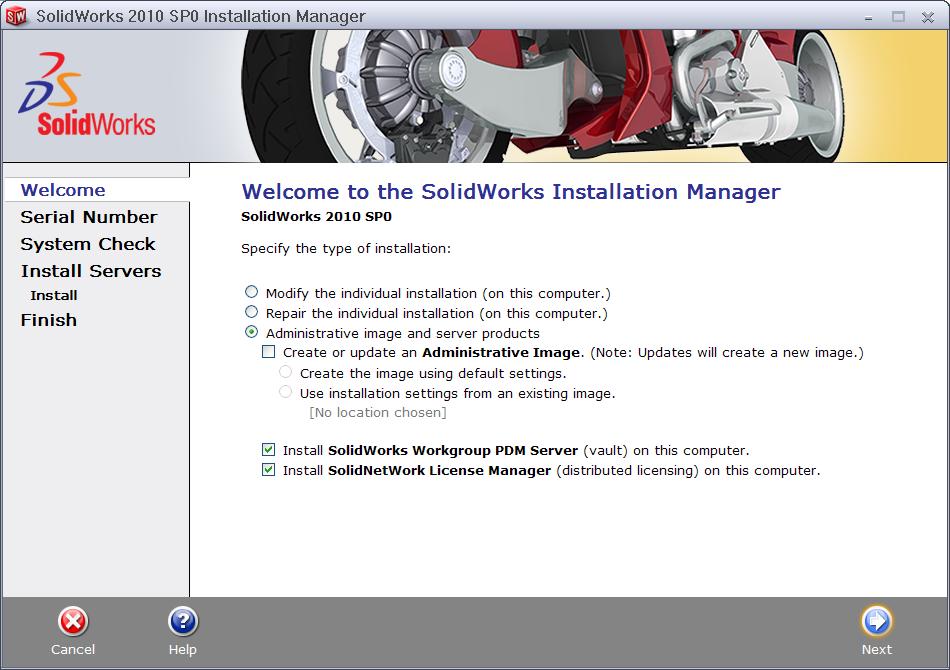Viewport: 950px width, 670px height.
Task: Click the SW app icon in title bar
Action: pyautogui.click(x=16, y=16)
